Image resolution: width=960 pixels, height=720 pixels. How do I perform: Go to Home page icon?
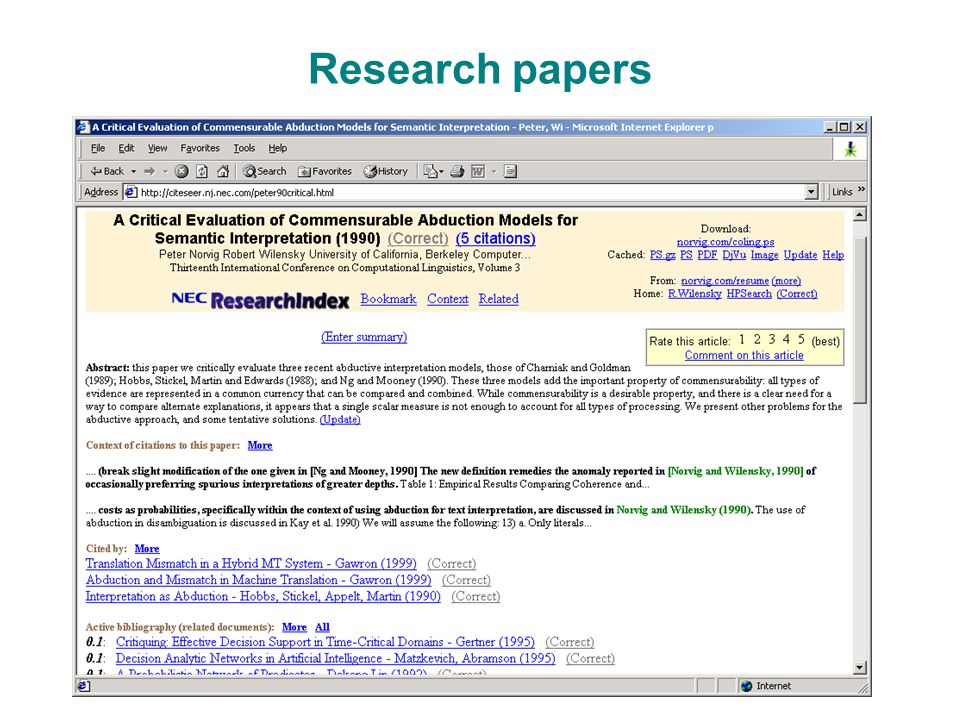(223, 171)
